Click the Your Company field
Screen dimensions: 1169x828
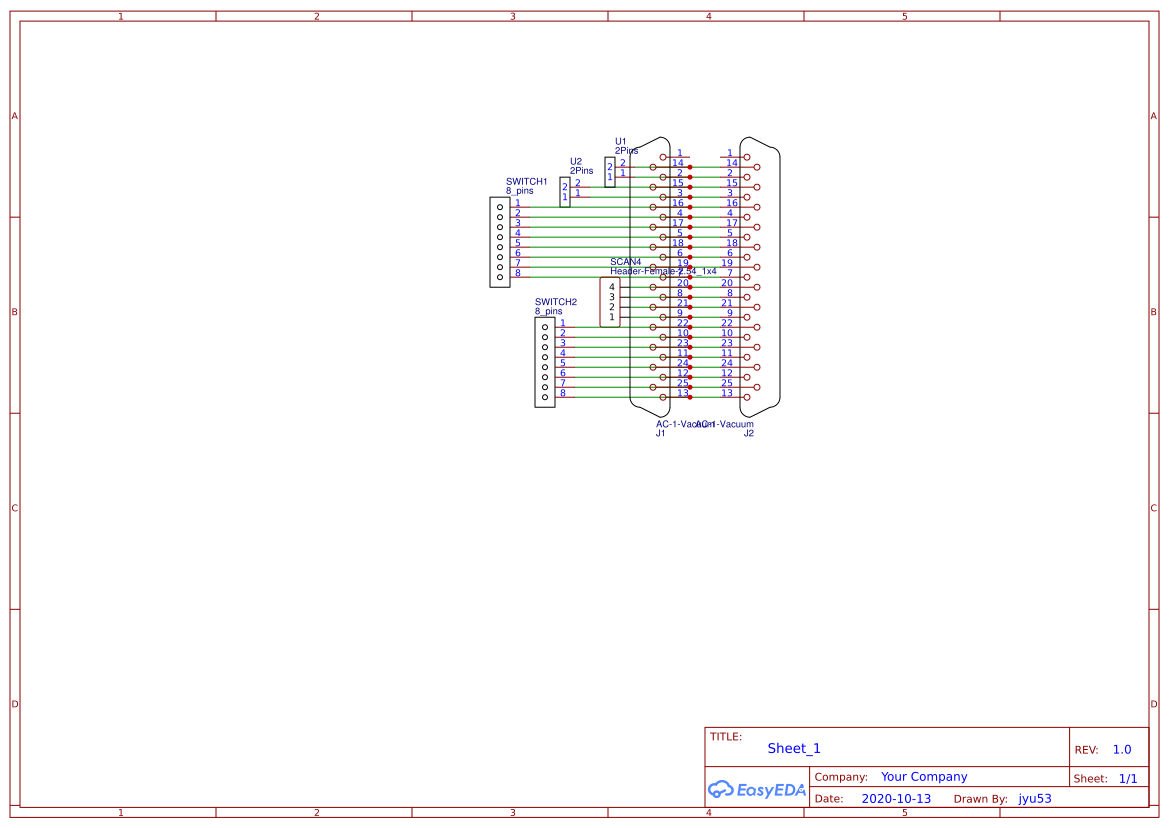click(x=923, y=776)
